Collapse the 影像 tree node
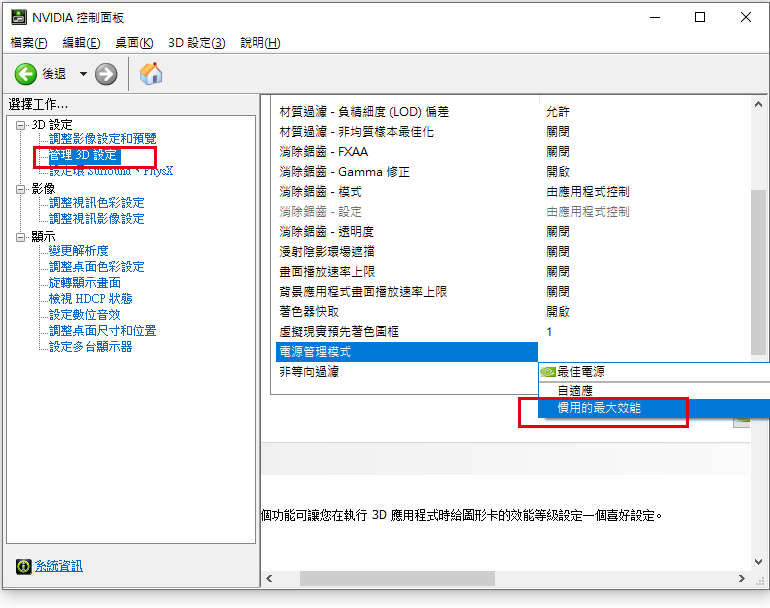This screenshot has height=608, width=770. tap(21, 189)
